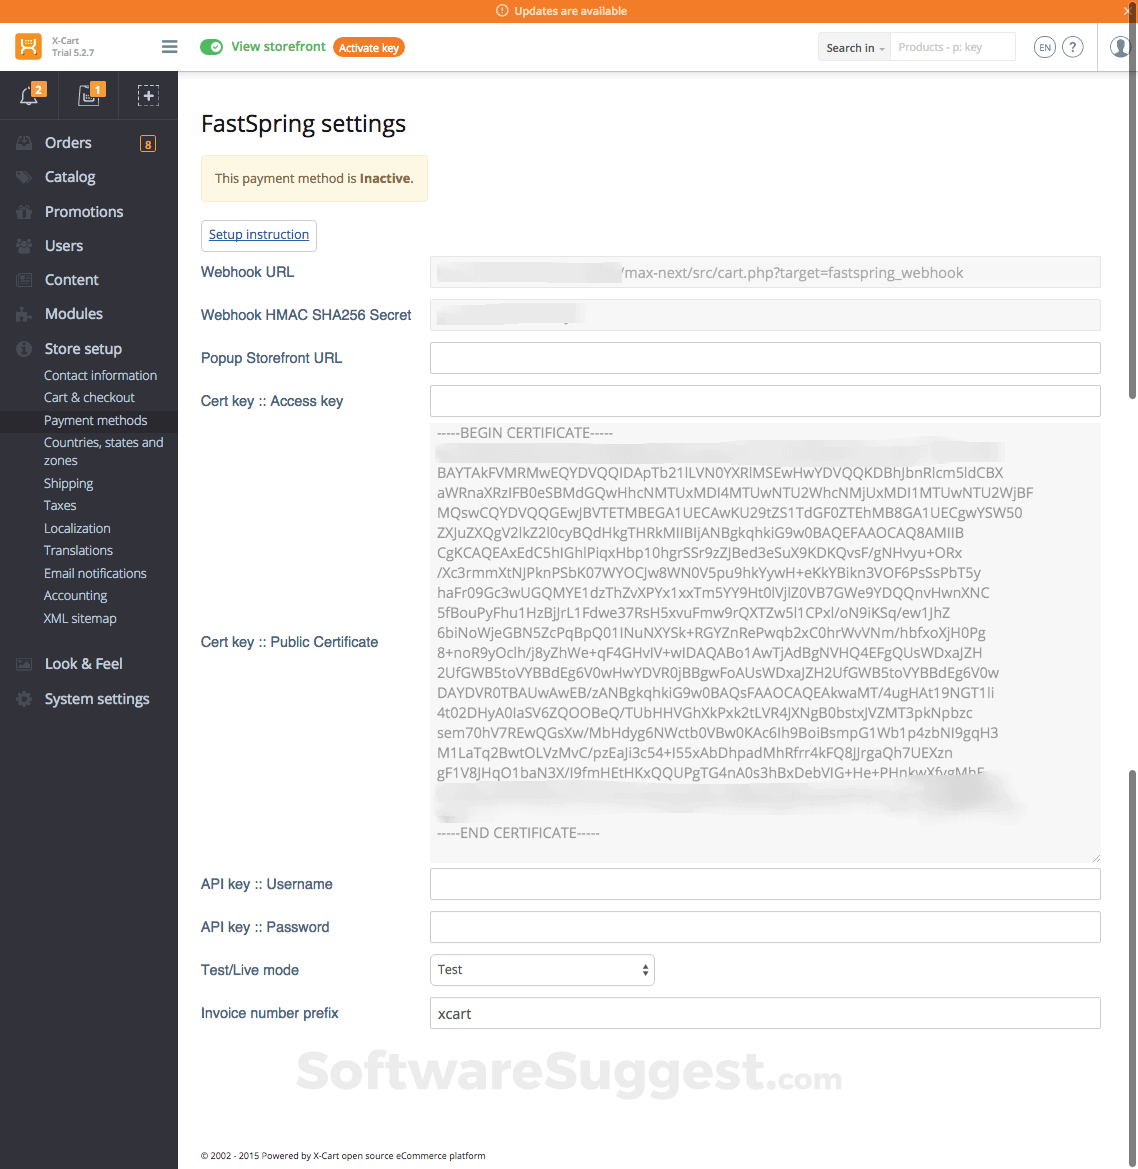1138x1169 pixels.
Task: Toggle the green View storefront switch
Action: pos(211,46)
